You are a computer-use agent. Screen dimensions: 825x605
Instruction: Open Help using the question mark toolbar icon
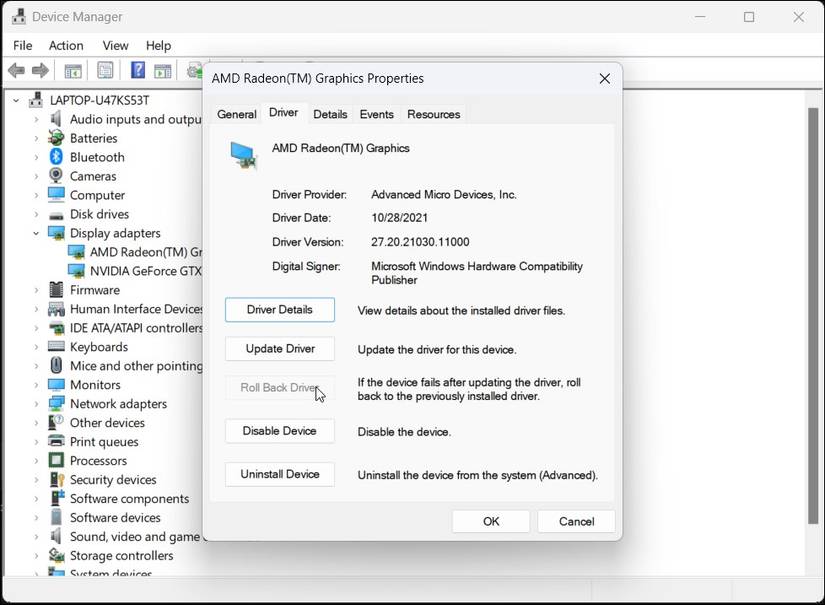tap(137, 70)
